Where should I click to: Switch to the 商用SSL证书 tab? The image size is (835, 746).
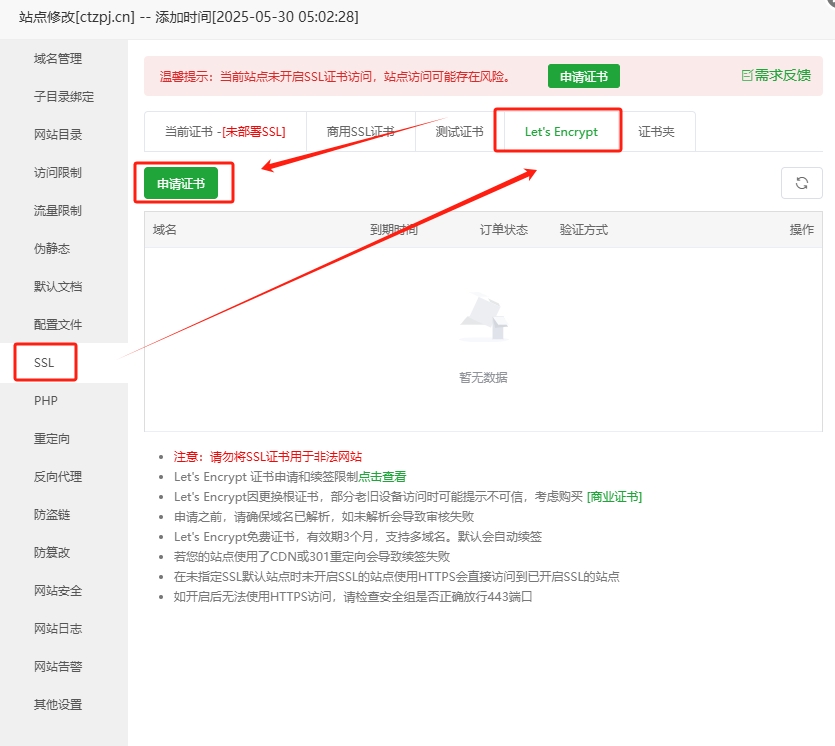[360, 132]
